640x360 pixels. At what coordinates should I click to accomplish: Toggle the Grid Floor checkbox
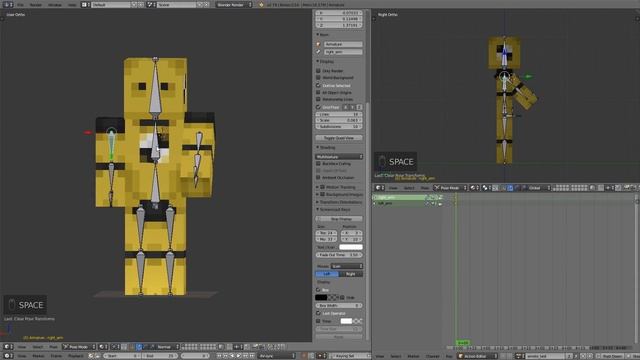318,107
